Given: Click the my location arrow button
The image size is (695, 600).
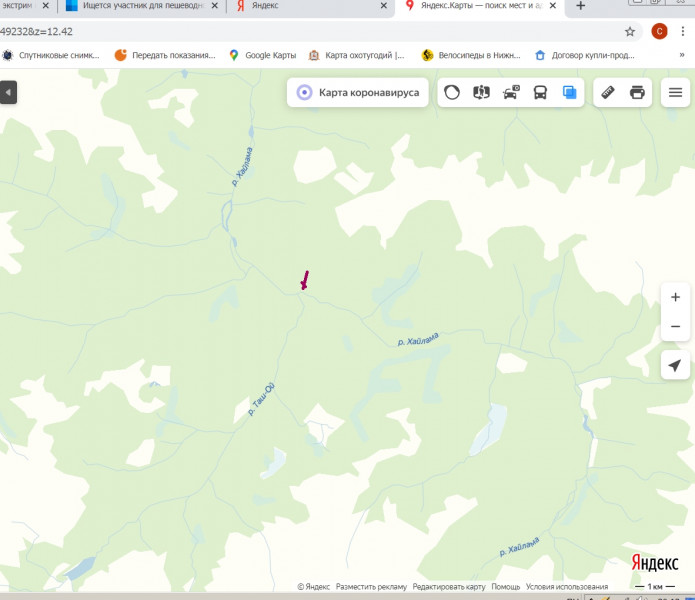Looking at the screenshot, I should (675, 365).
